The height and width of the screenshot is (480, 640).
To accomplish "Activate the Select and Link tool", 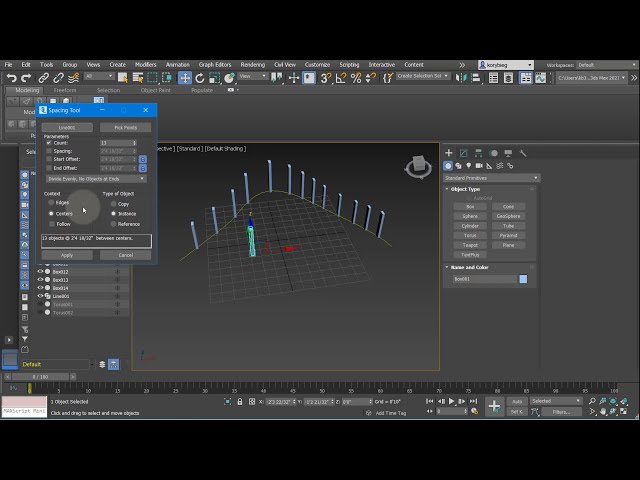I will (43, 78).
